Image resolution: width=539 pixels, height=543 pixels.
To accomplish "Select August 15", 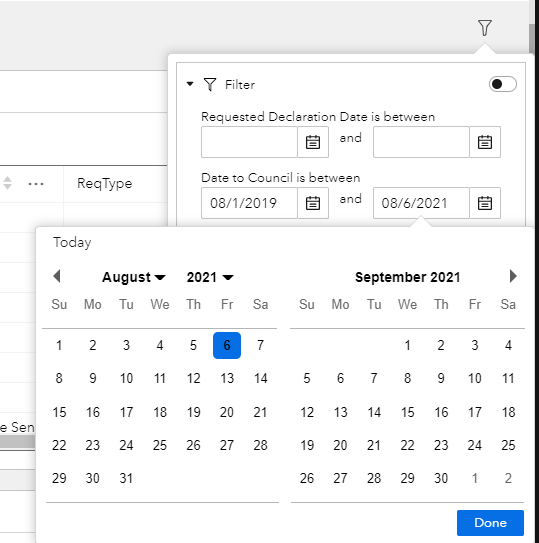I will click(59, 412).
